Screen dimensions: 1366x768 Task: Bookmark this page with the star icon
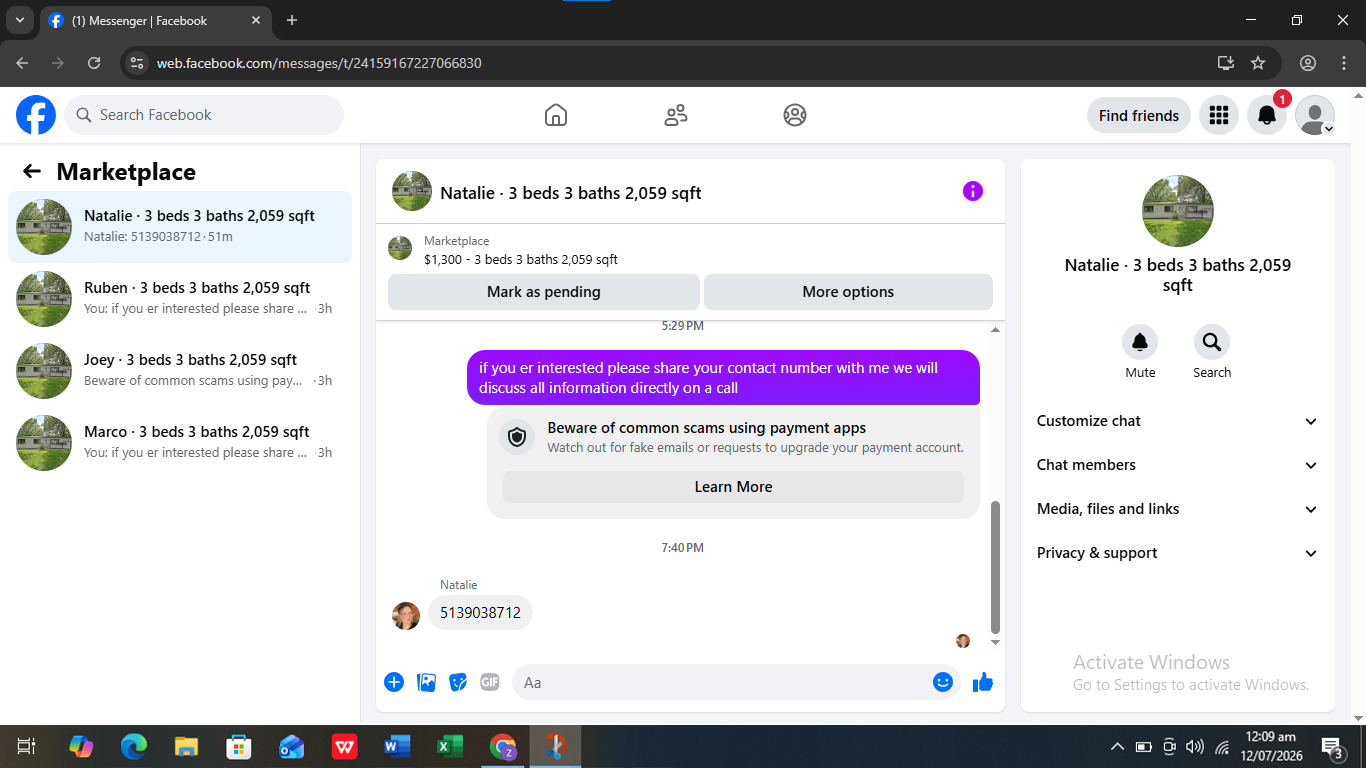pos(1258,63)
